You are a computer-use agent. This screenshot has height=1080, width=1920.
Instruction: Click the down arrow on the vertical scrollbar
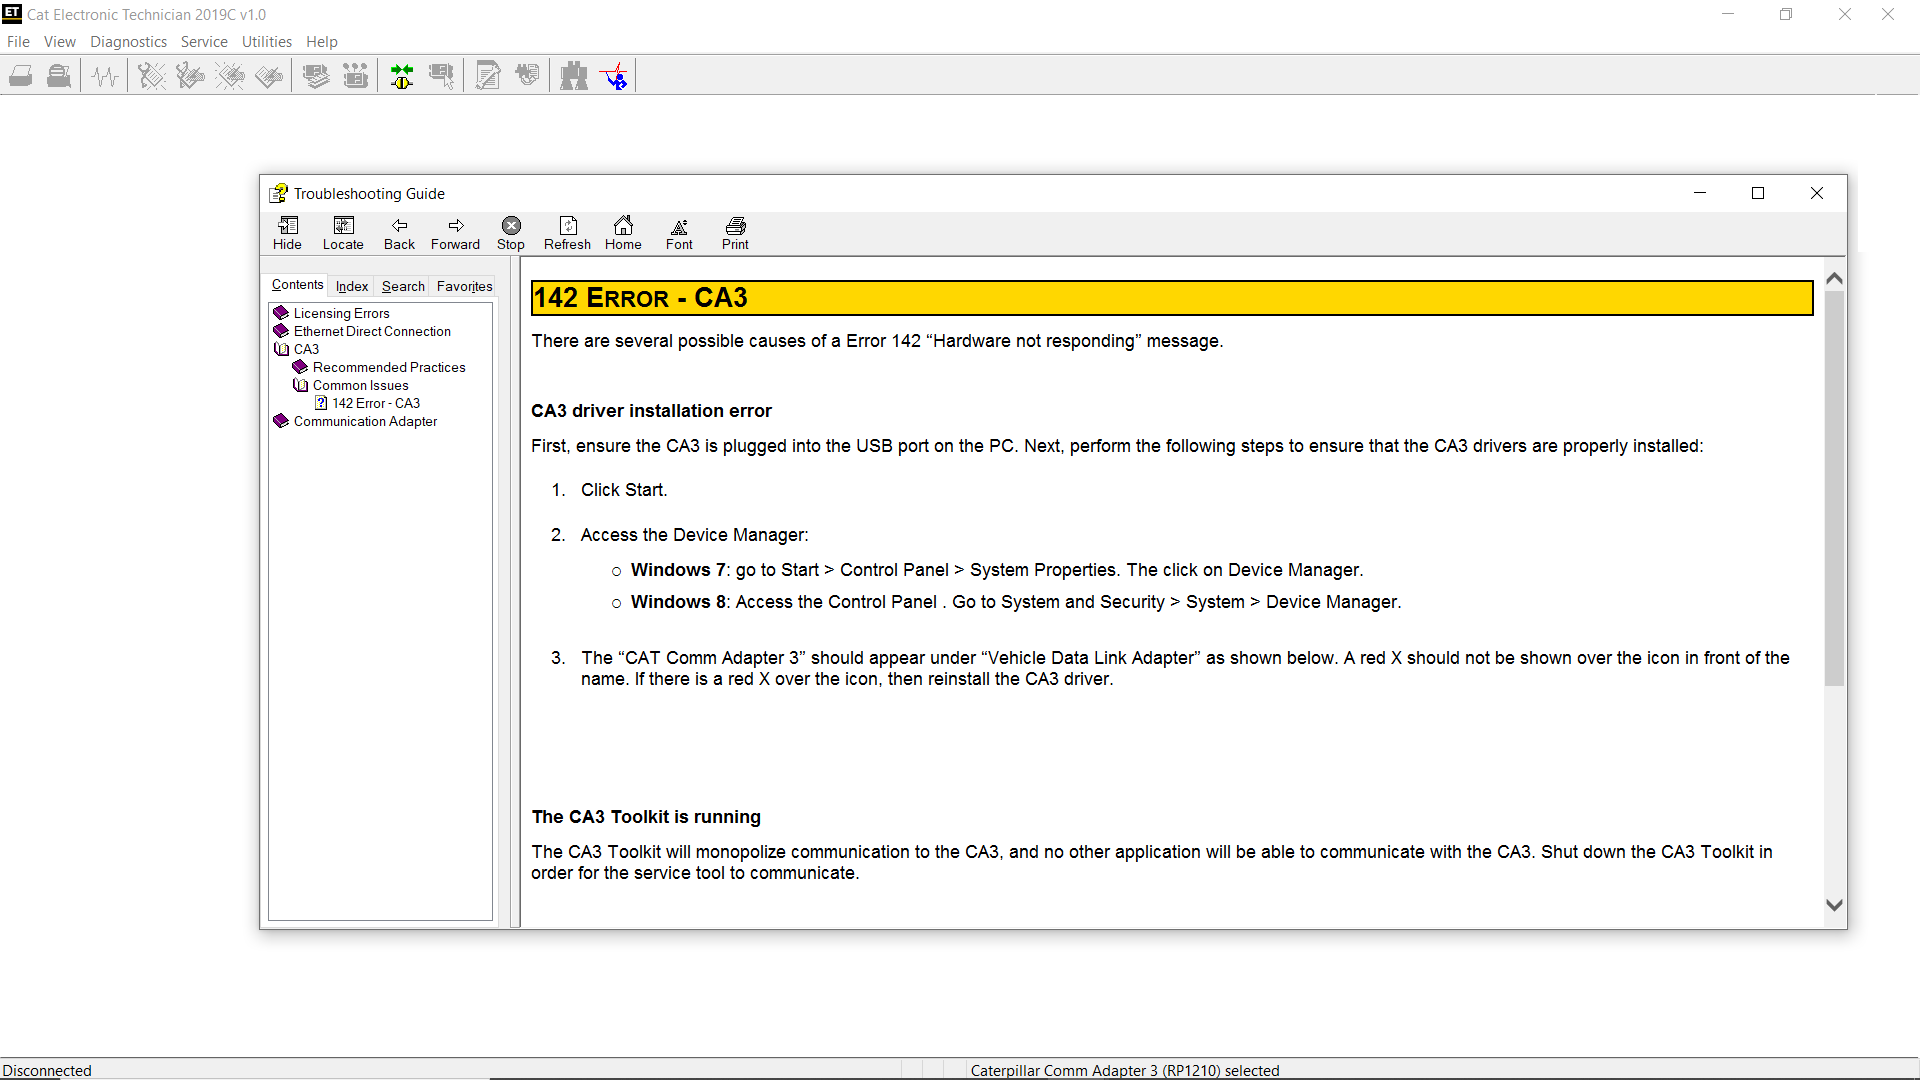(1834, 905)
